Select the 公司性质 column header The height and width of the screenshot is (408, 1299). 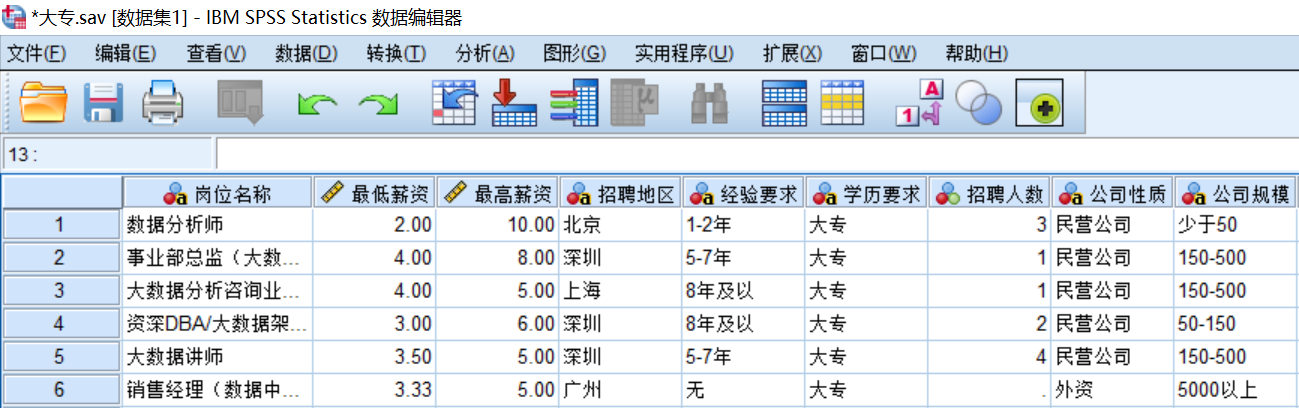pyautogui.click(x=1113, y=193)
